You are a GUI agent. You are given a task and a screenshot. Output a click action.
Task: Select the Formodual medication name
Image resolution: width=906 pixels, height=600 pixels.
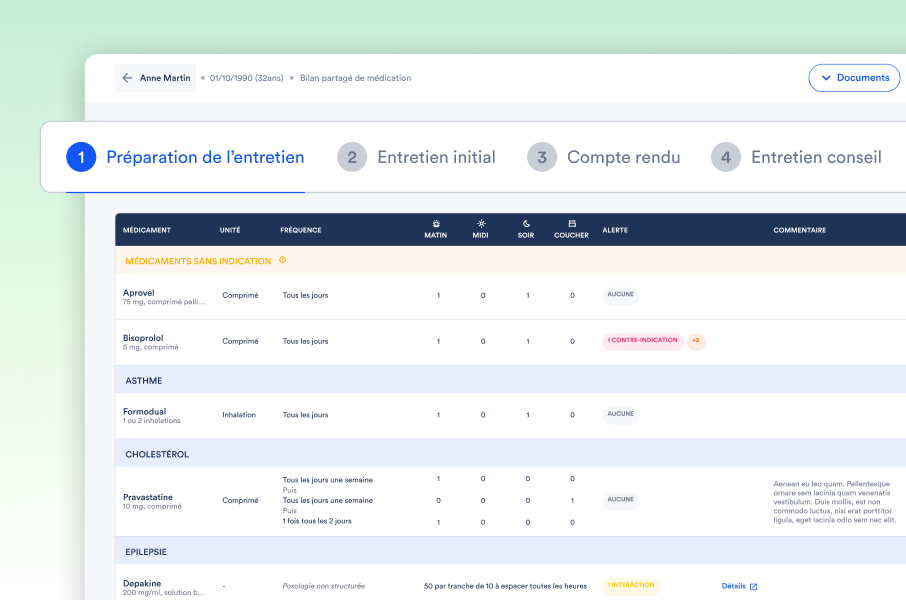coord(144,412)
